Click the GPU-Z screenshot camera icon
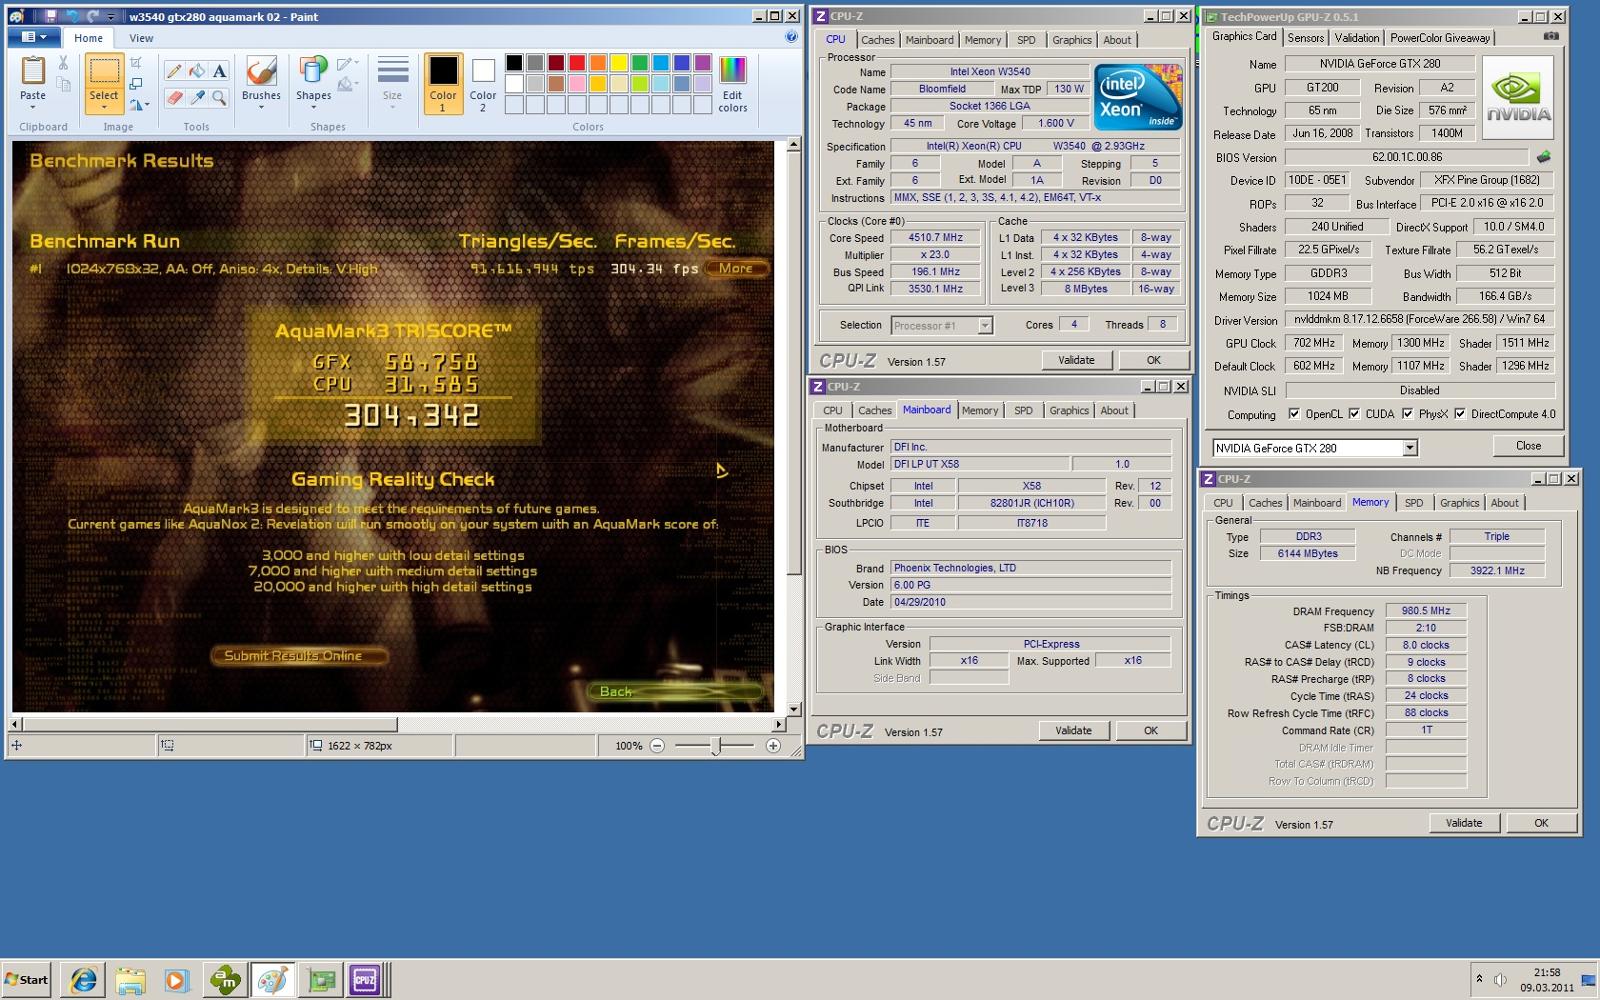This screenshot has height=1000, width=1600. click(x=1551, y=36)
